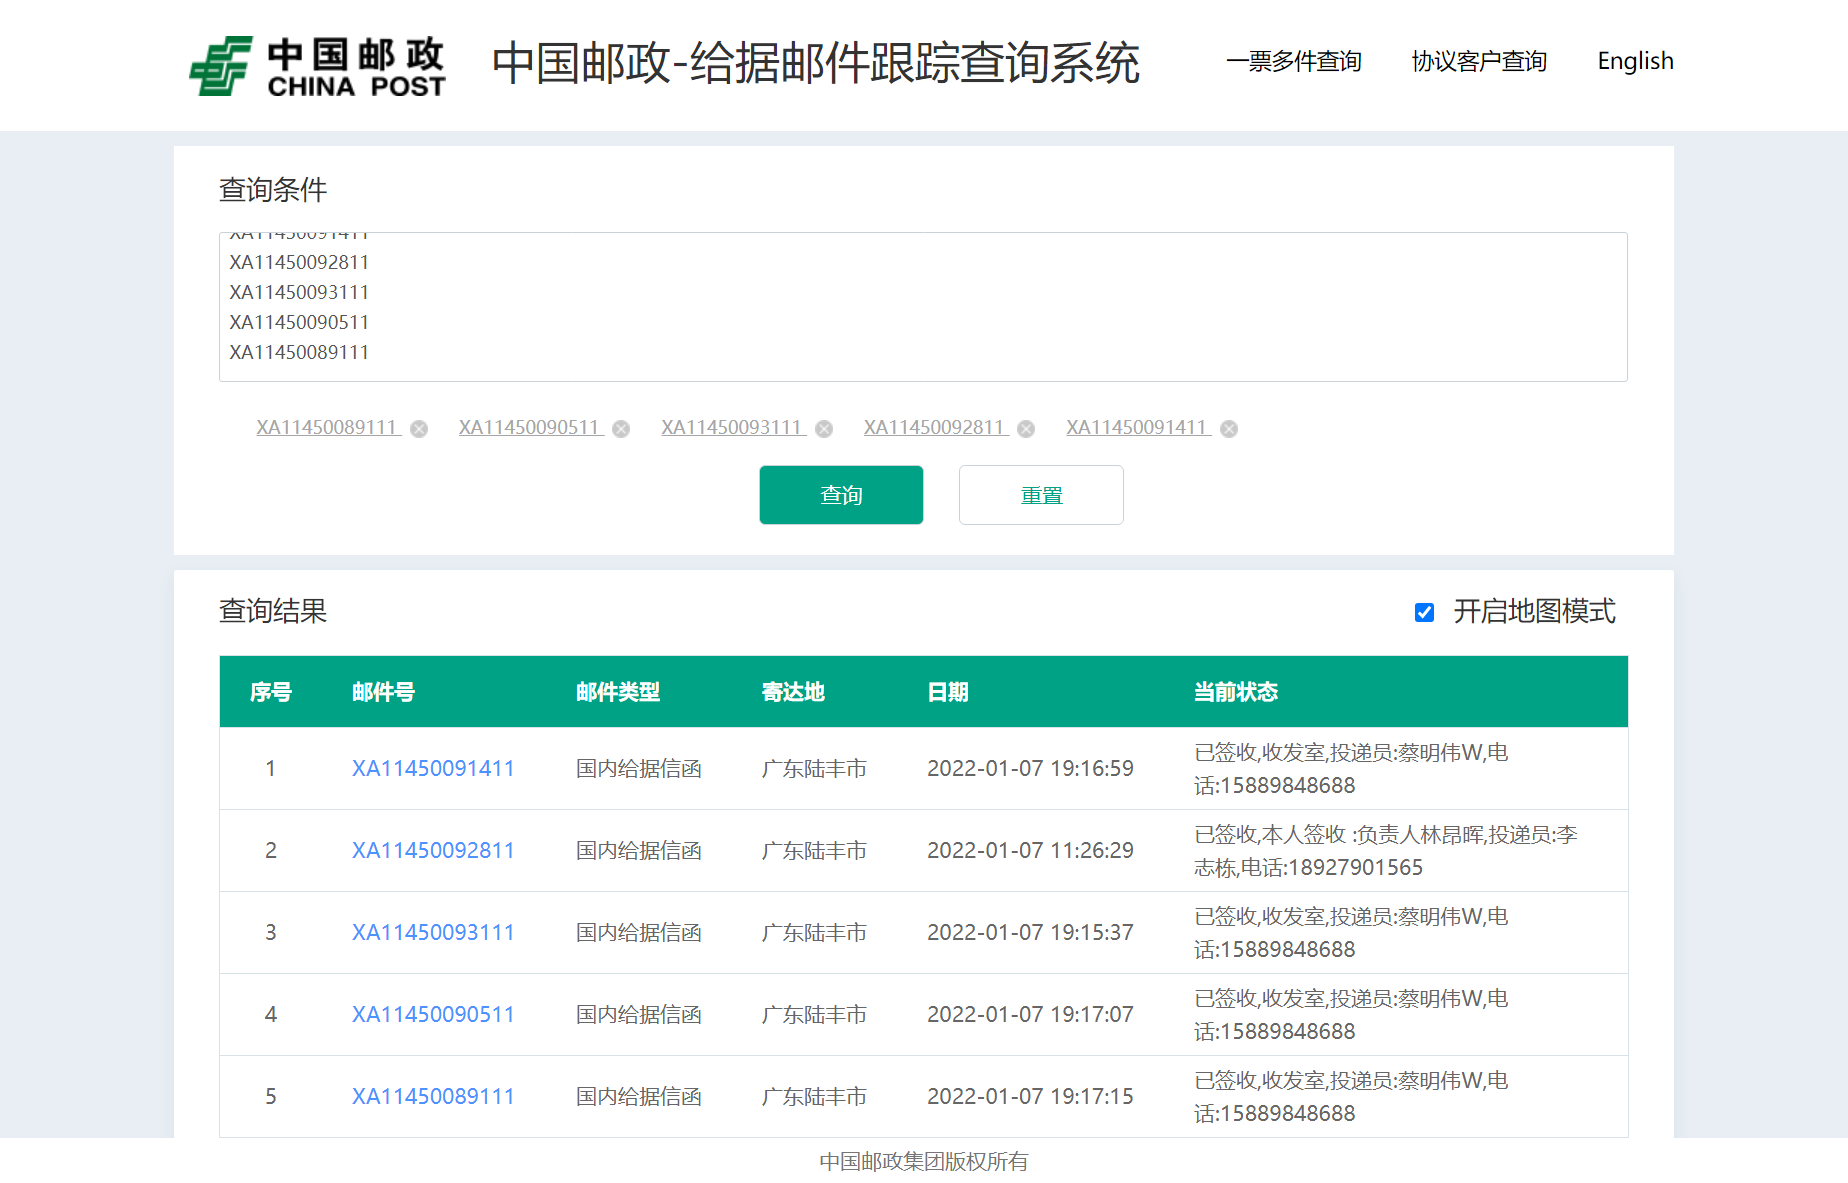Click the 日期 column header
1848x1183 pixels.
[x=948, y=692]
